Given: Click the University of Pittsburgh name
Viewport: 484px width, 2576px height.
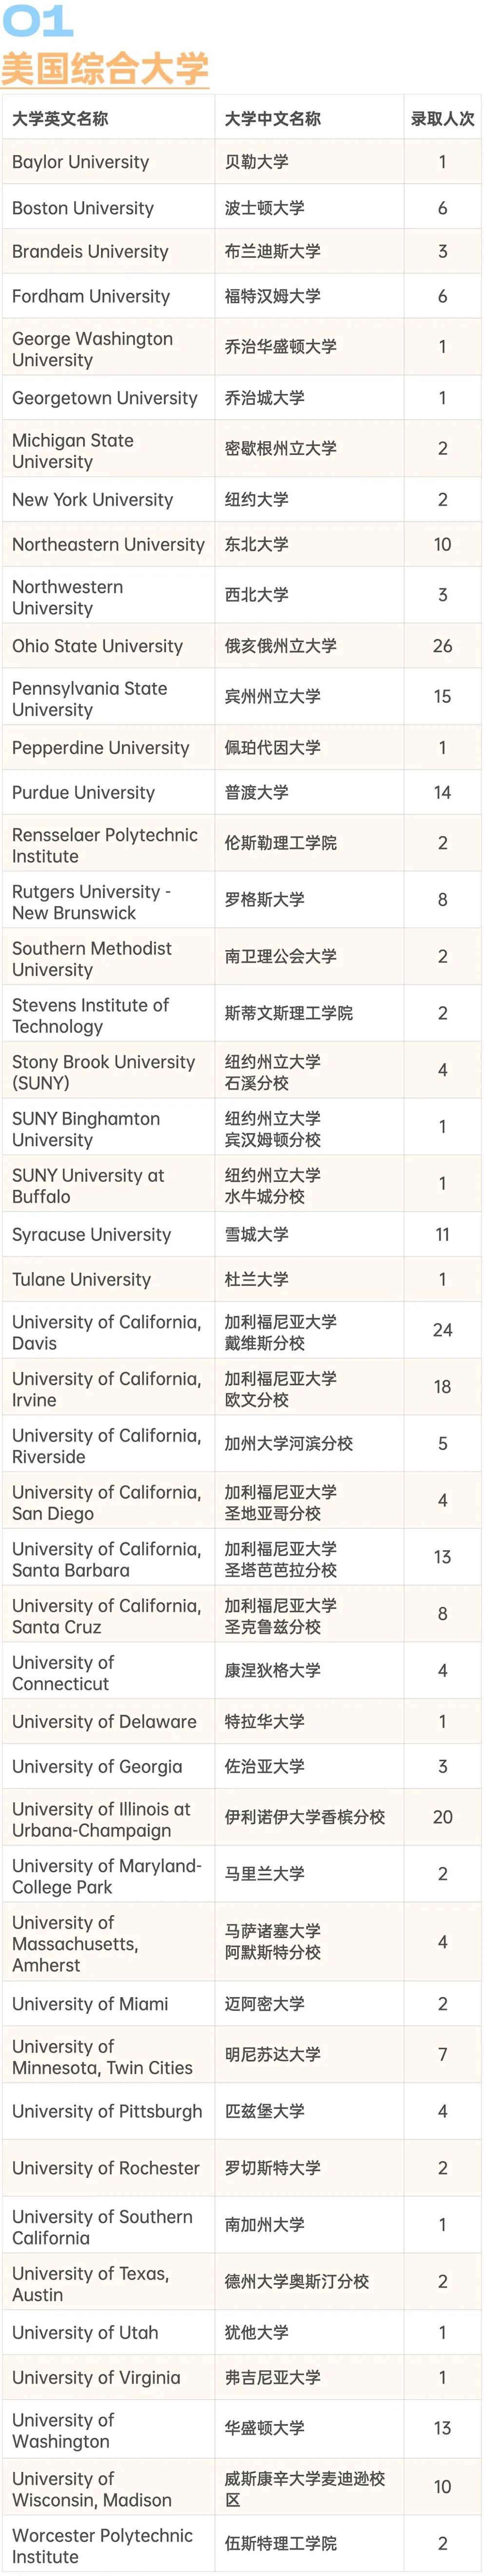Looking at the screenshot, I should point(107,2111).
